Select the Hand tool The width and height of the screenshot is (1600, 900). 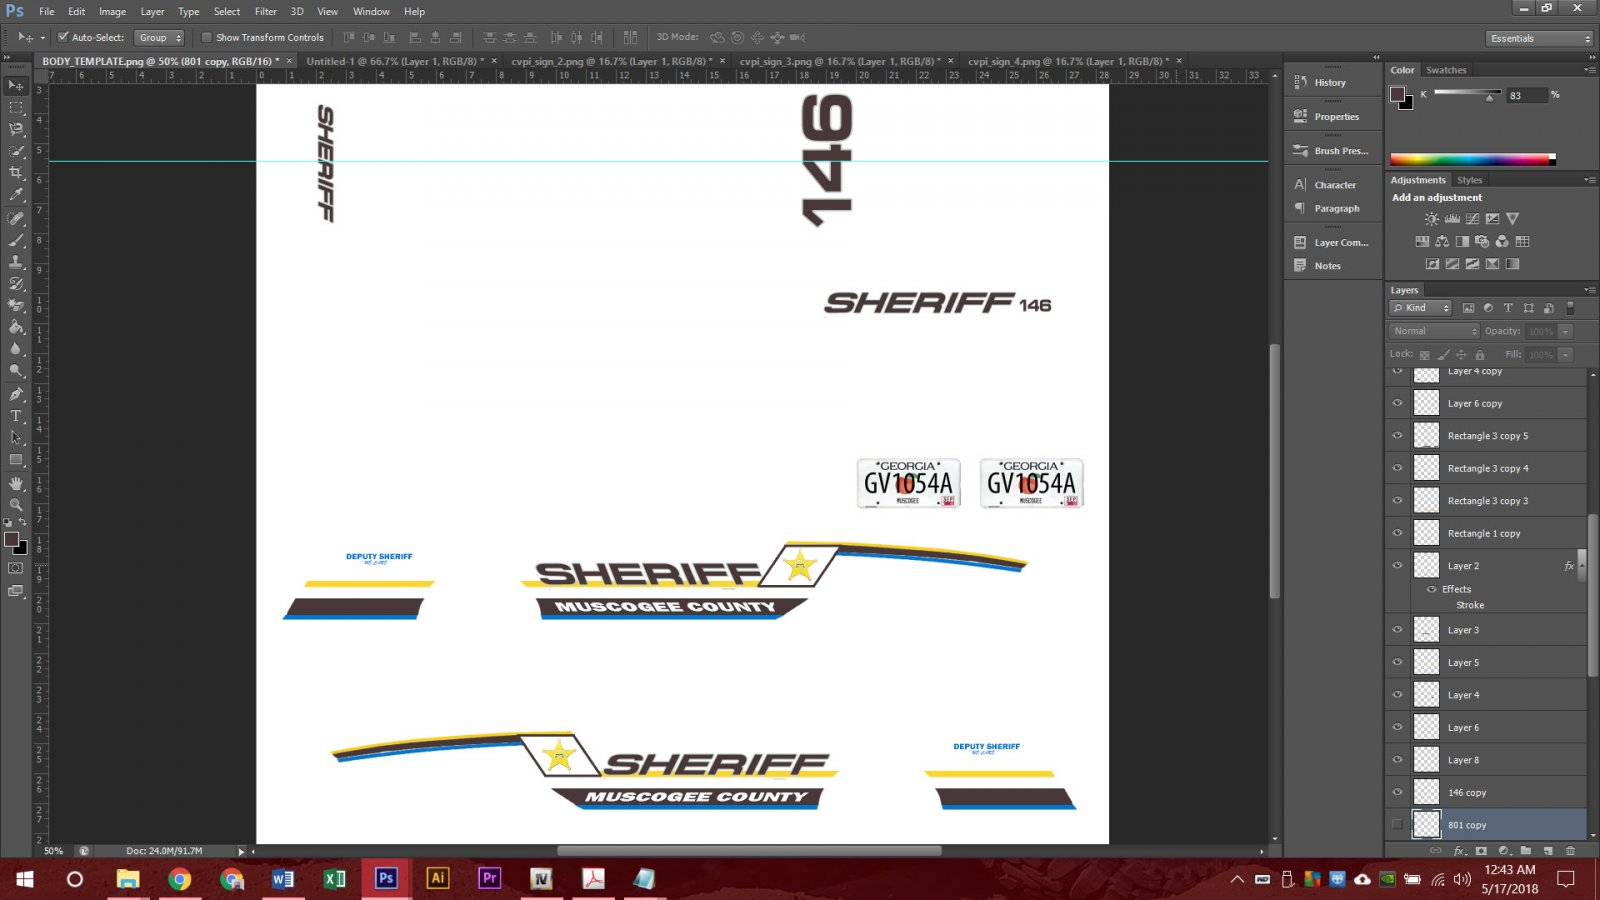(16, 483)
